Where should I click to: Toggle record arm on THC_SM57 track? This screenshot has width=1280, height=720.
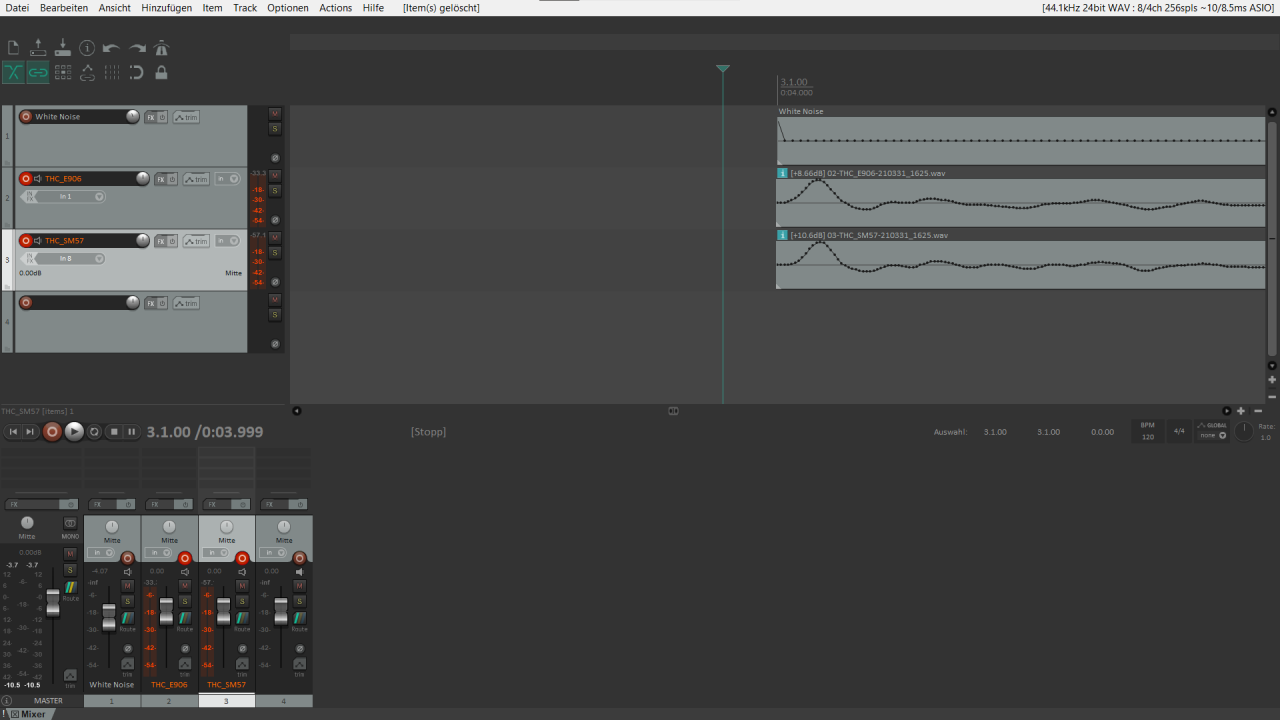pos(26,241)
